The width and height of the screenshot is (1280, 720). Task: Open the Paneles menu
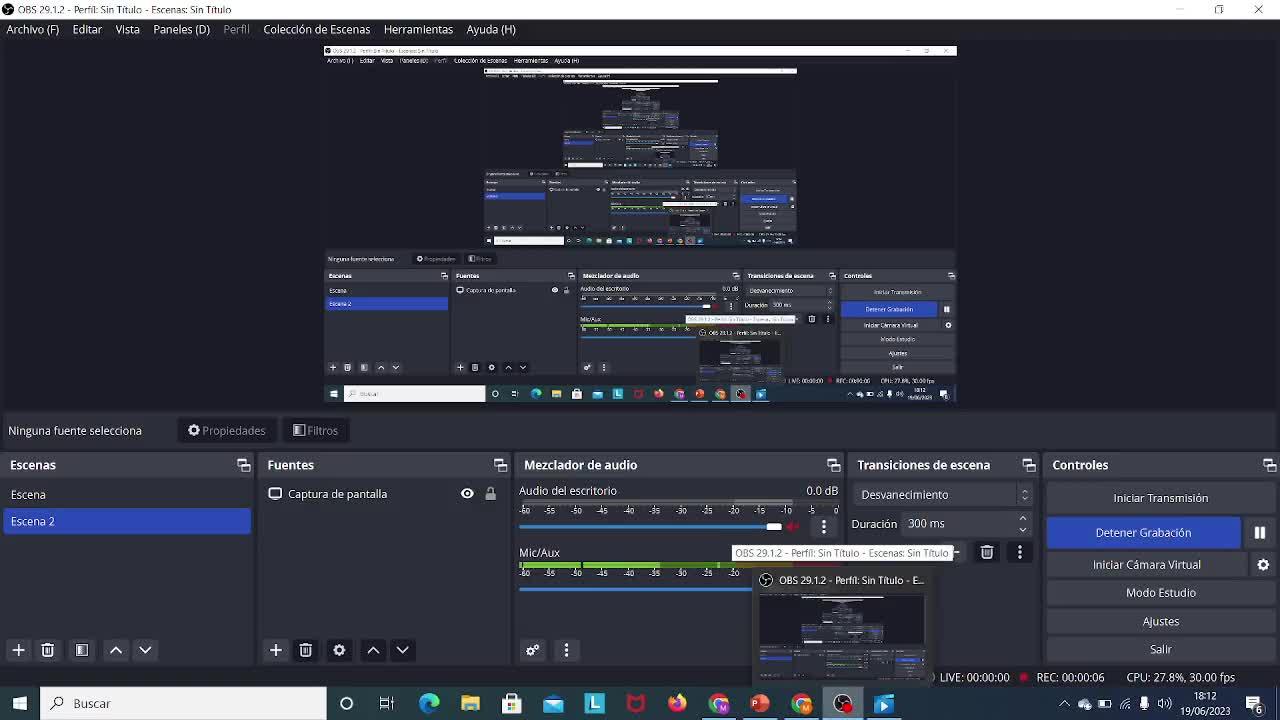coord(181,29)
